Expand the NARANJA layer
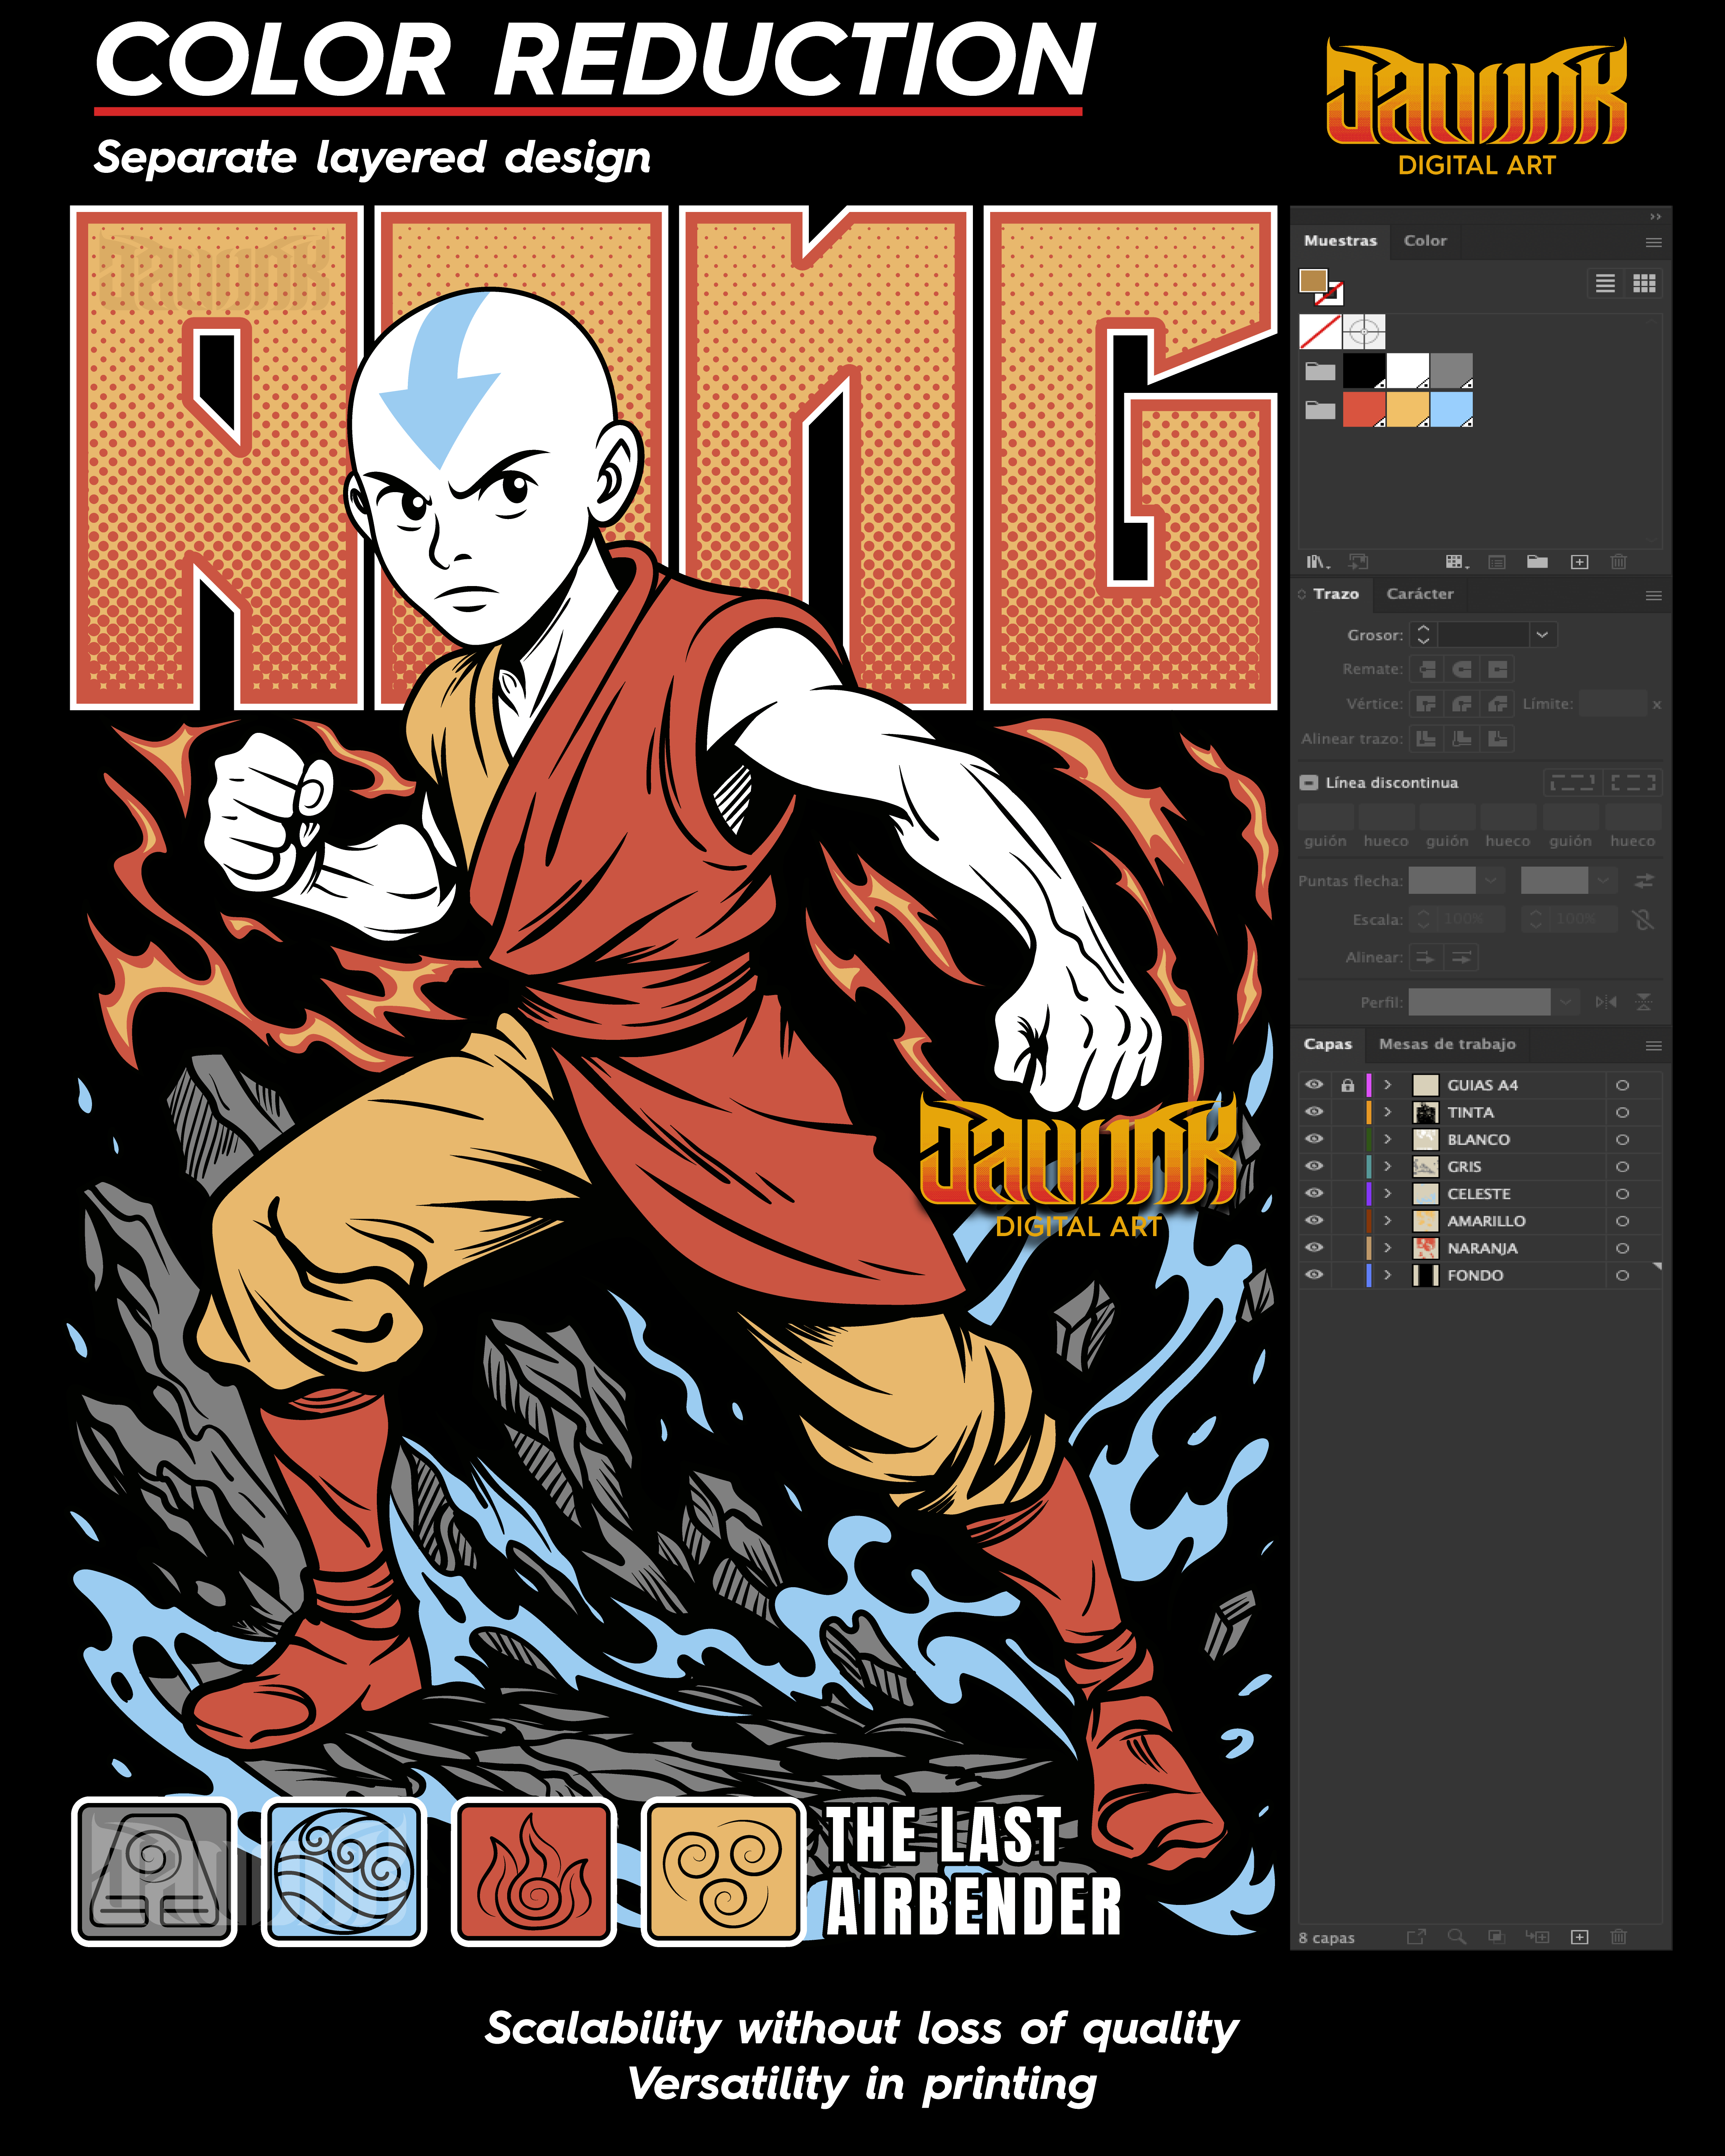Screen dimensions: 1725x2156 pos(1387,1248)
